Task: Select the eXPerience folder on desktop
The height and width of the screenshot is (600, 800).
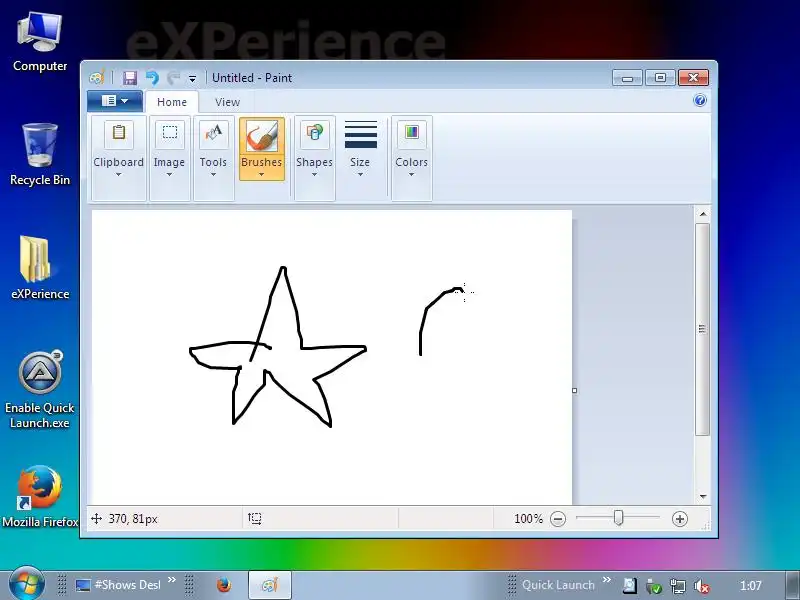Action: (40, 267)
